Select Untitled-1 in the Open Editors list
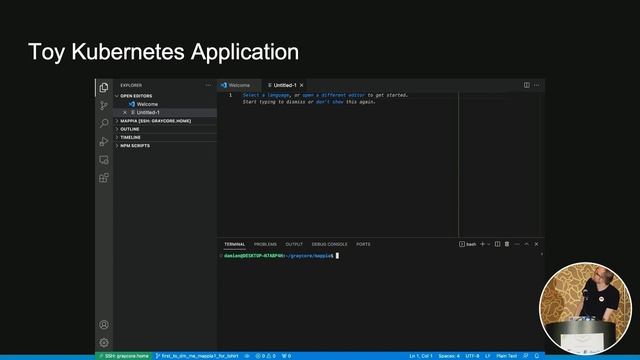The image size is (640, 360). coord(165,112)
